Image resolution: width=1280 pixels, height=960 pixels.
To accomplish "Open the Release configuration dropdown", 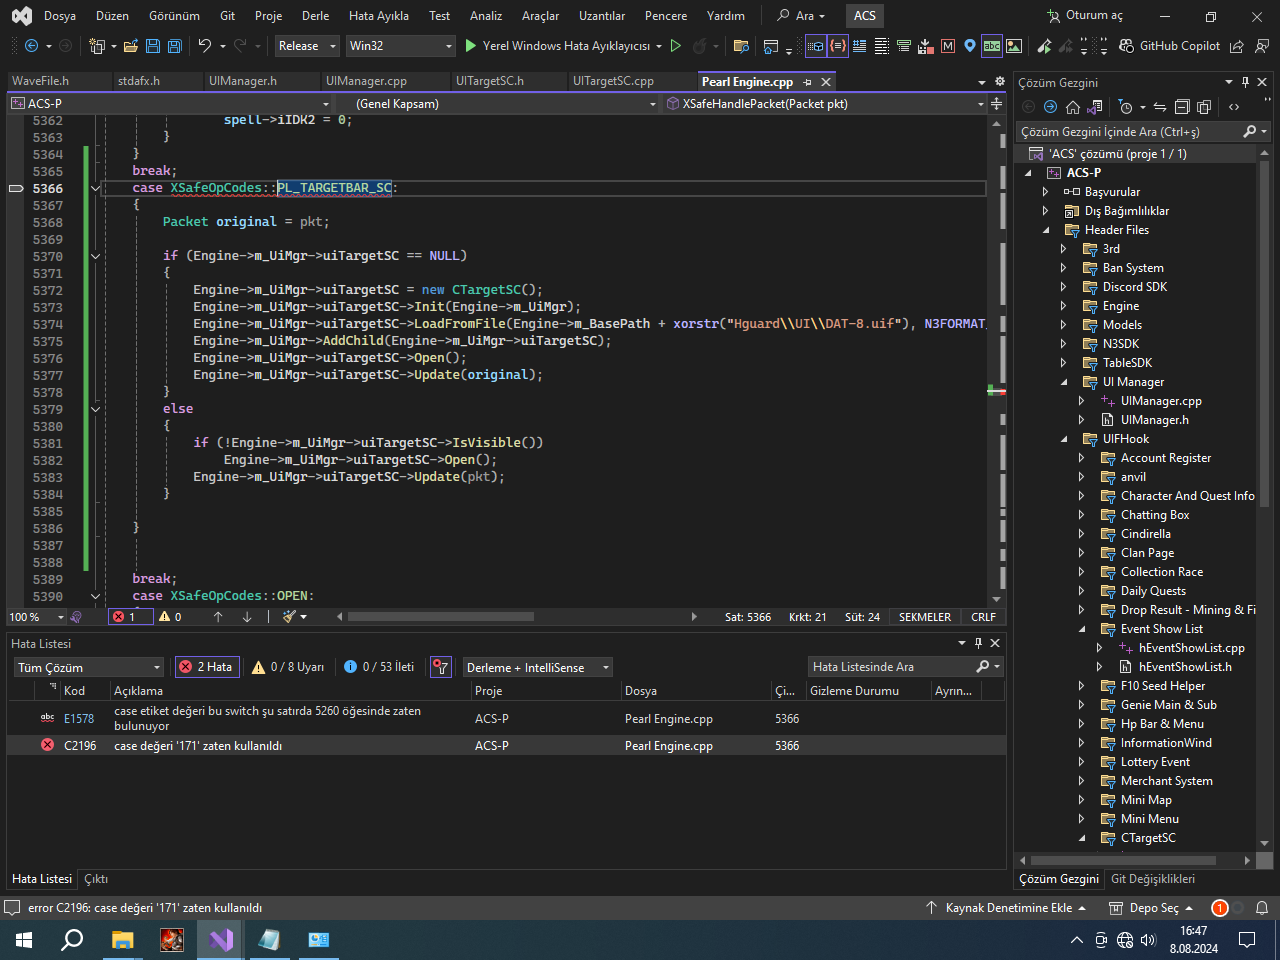I will 307,46.
